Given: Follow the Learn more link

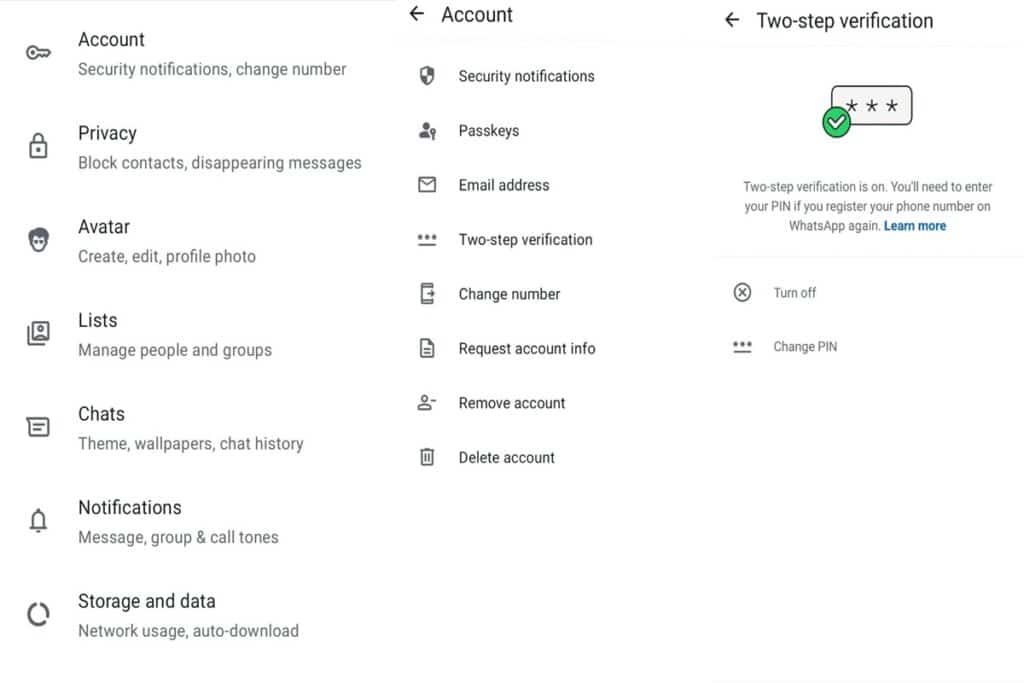Looking at the screenshot, I should click(915, 226).
